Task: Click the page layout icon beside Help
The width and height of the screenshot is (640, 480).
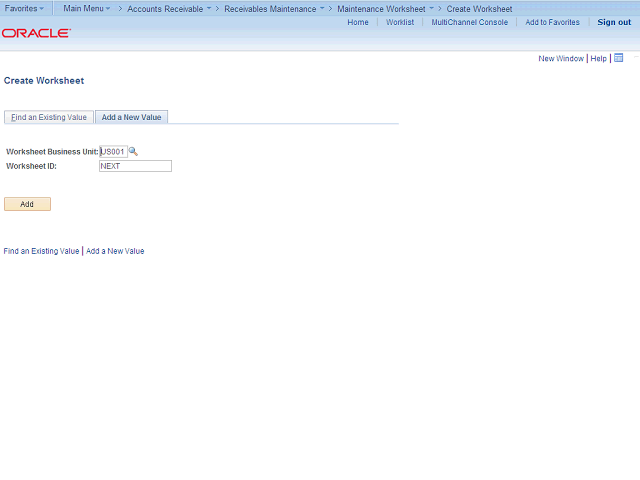Action: click(619, 58)
